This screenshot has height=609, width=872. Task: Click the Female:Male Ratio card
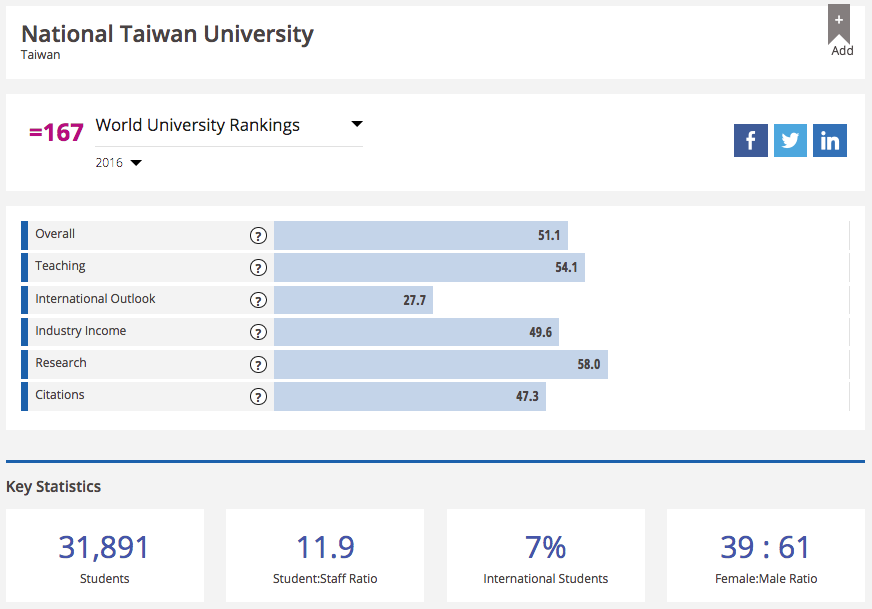(x=766, y=557)
